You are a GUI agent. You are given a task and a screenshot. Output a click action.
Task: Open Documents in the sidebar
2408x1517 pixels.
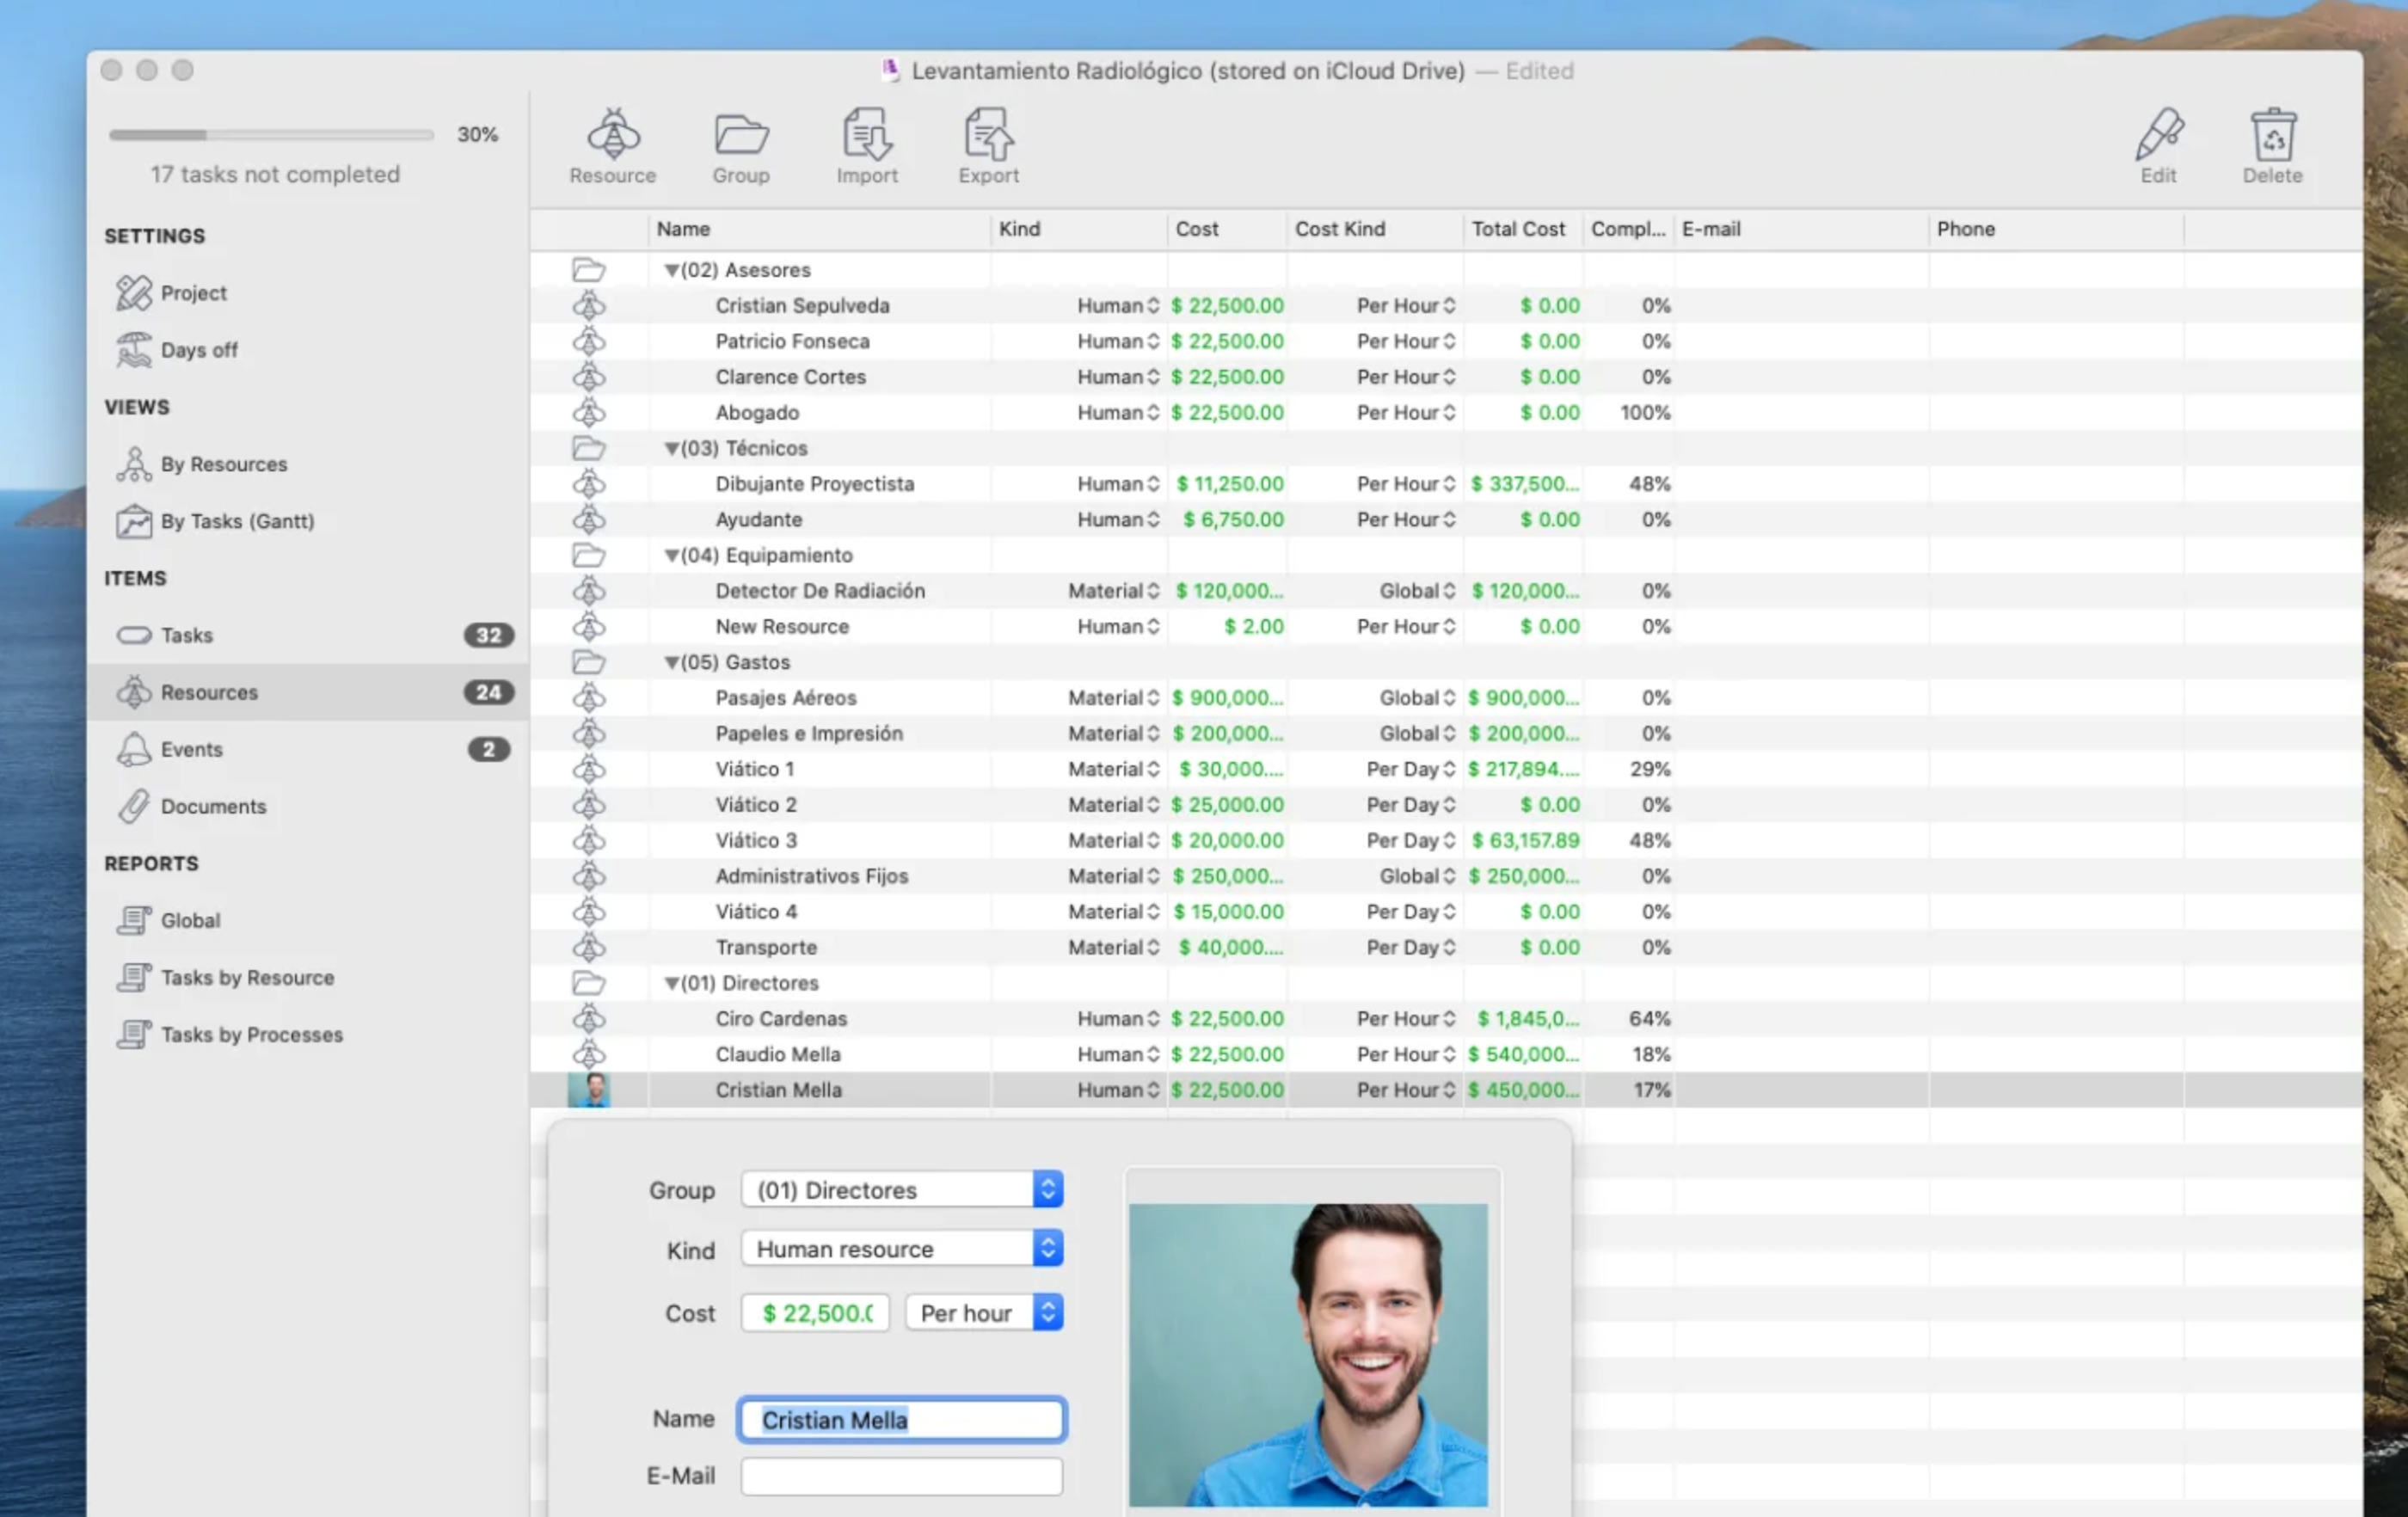tap(191, 806)
